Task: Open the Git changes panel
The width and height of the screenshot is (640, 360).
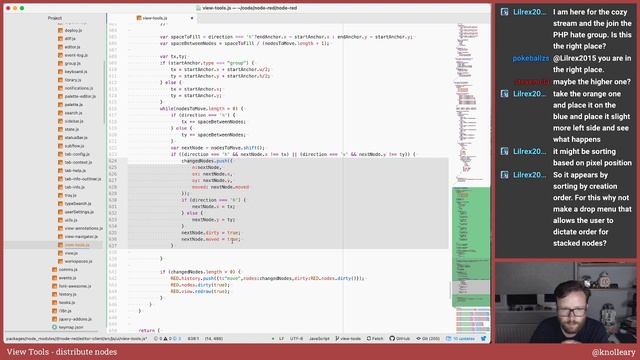Action: (428, 339)
